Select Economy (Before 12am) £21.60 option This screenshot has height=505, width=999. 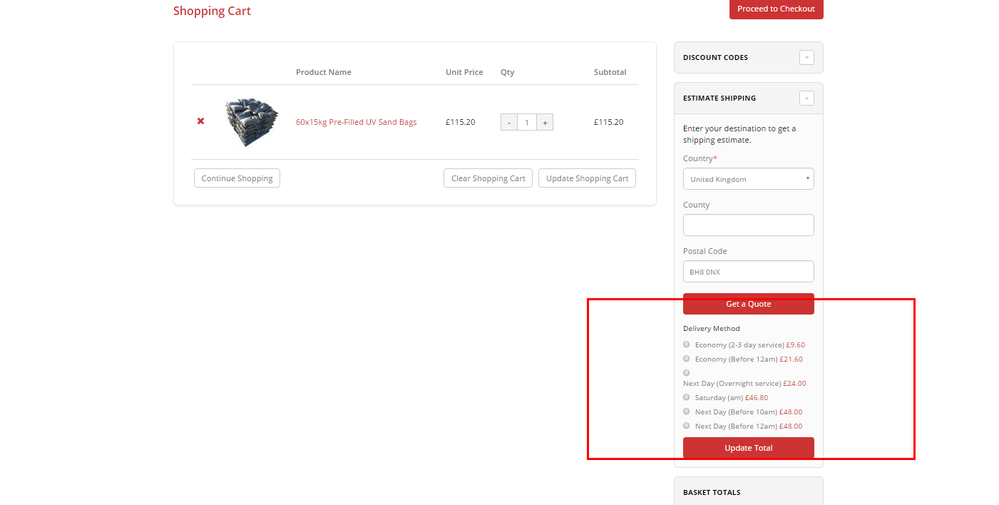(x=687, y=358)
